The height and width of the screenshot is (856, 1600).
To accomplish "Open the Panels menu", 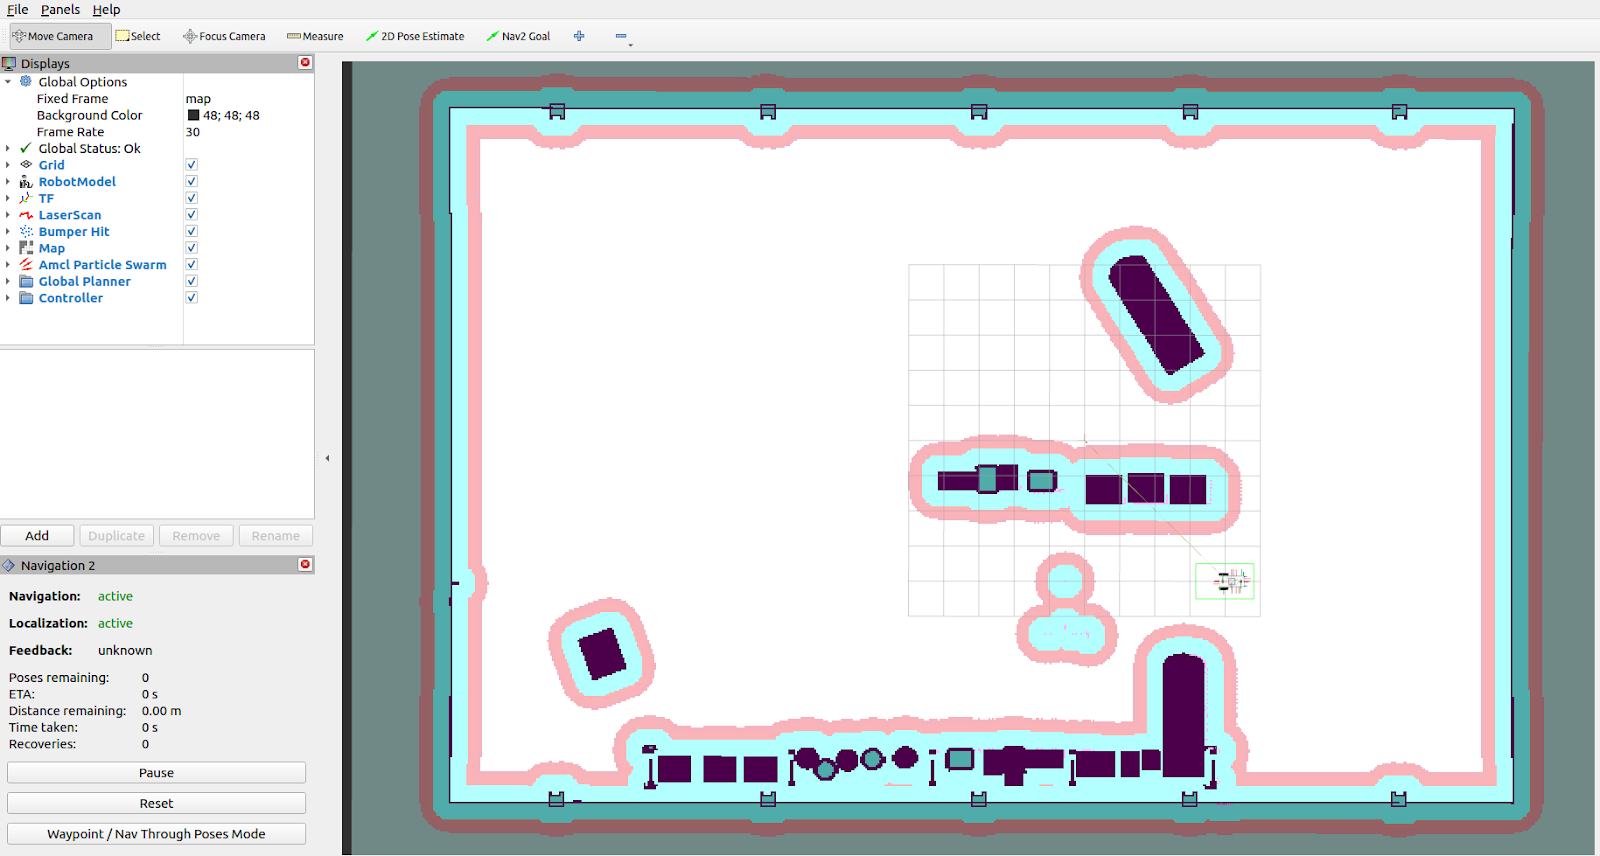I will pyautogui.click(x=60, y=9).
